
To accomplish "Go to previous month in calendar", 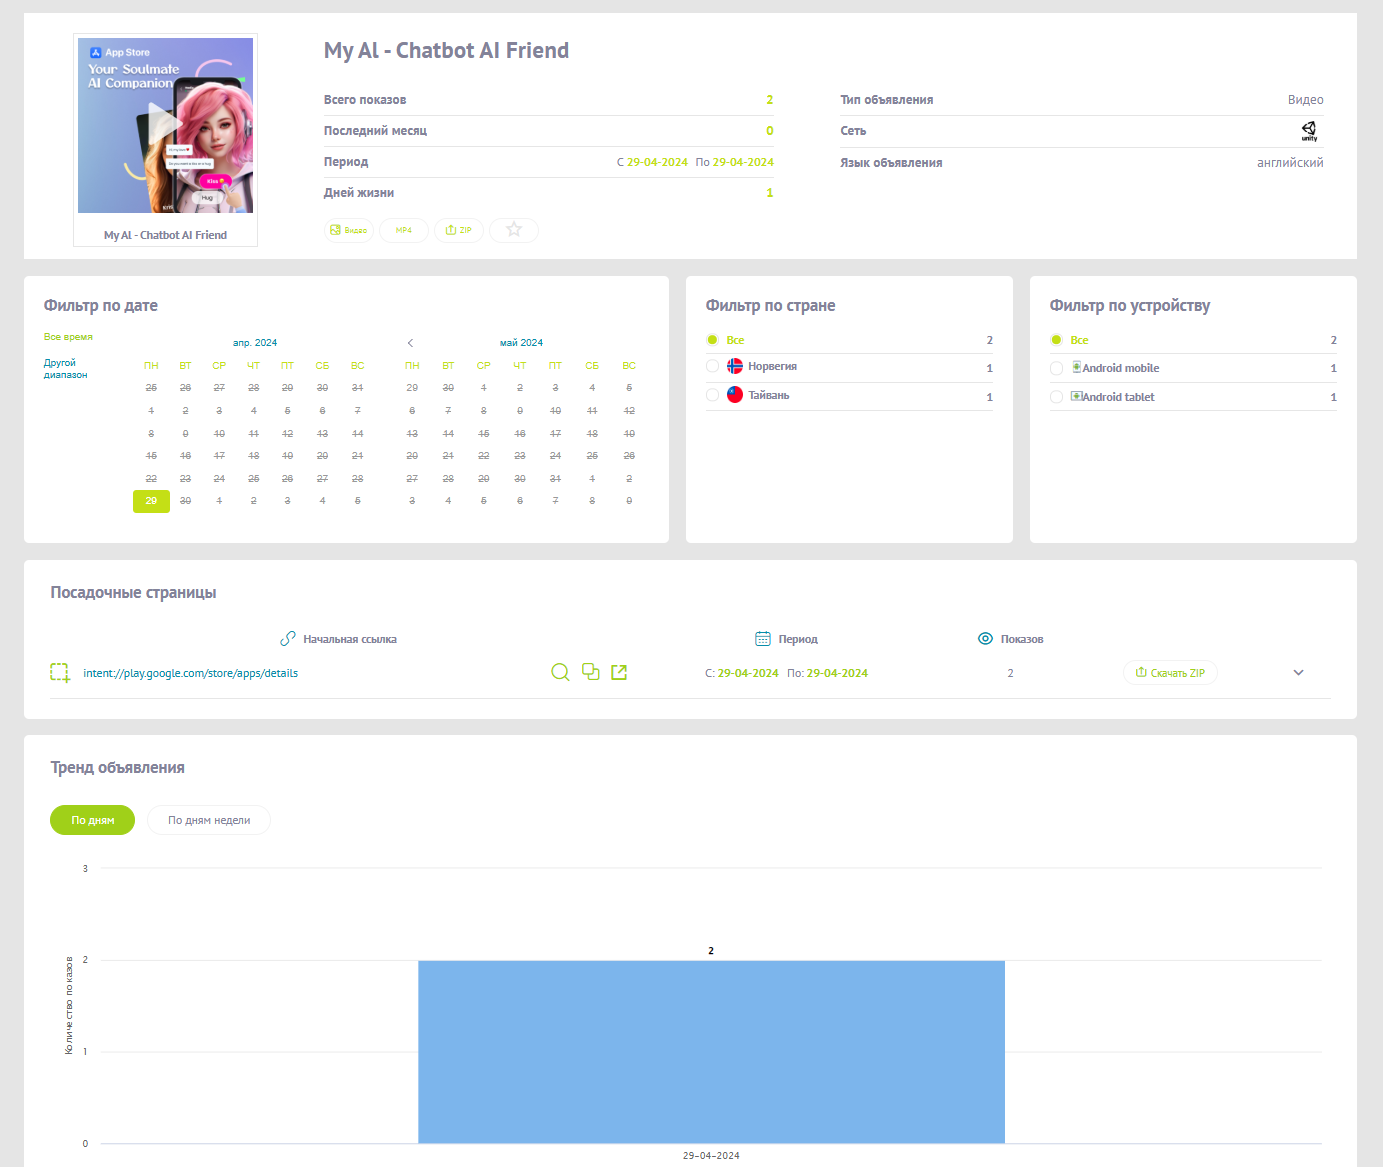I will [x=410, y=343].
